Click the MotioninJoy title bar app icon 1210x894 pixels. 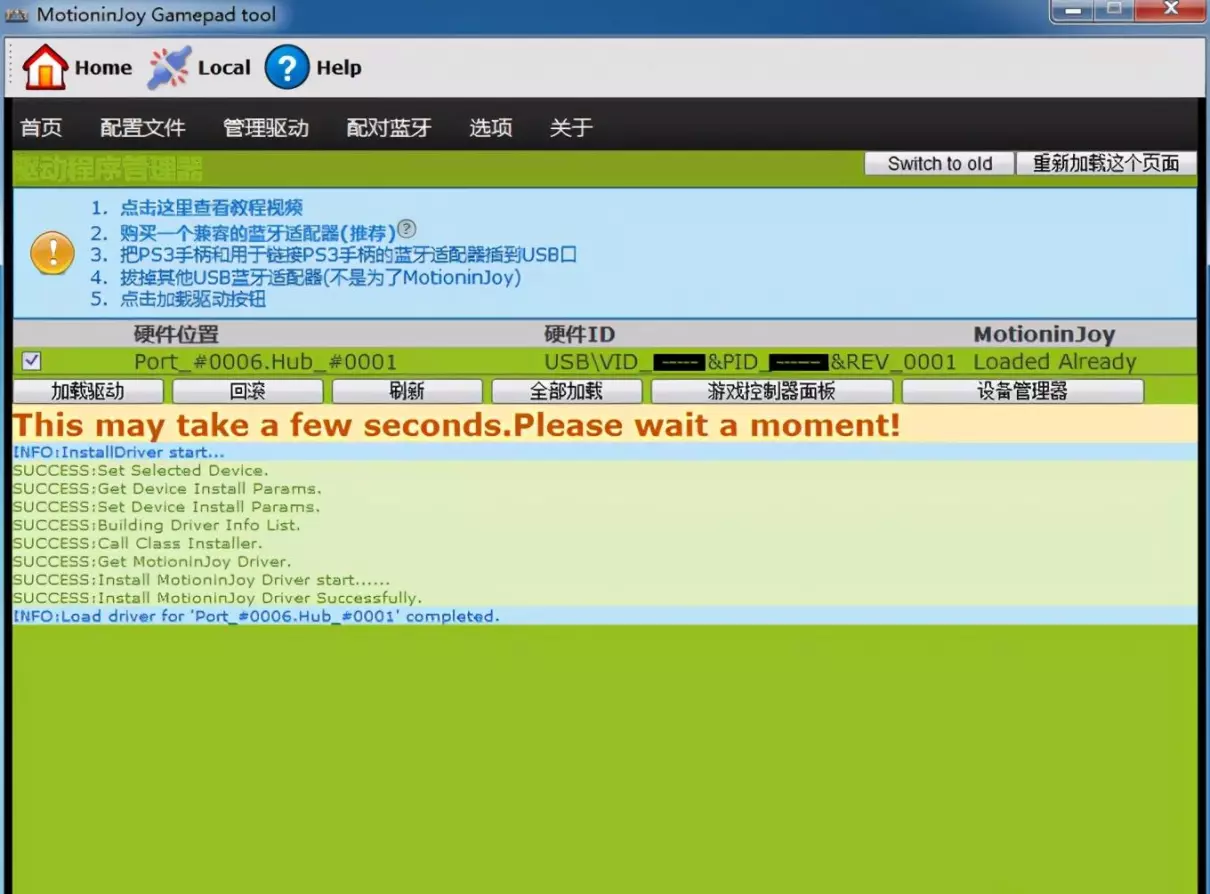click(17, 15)
